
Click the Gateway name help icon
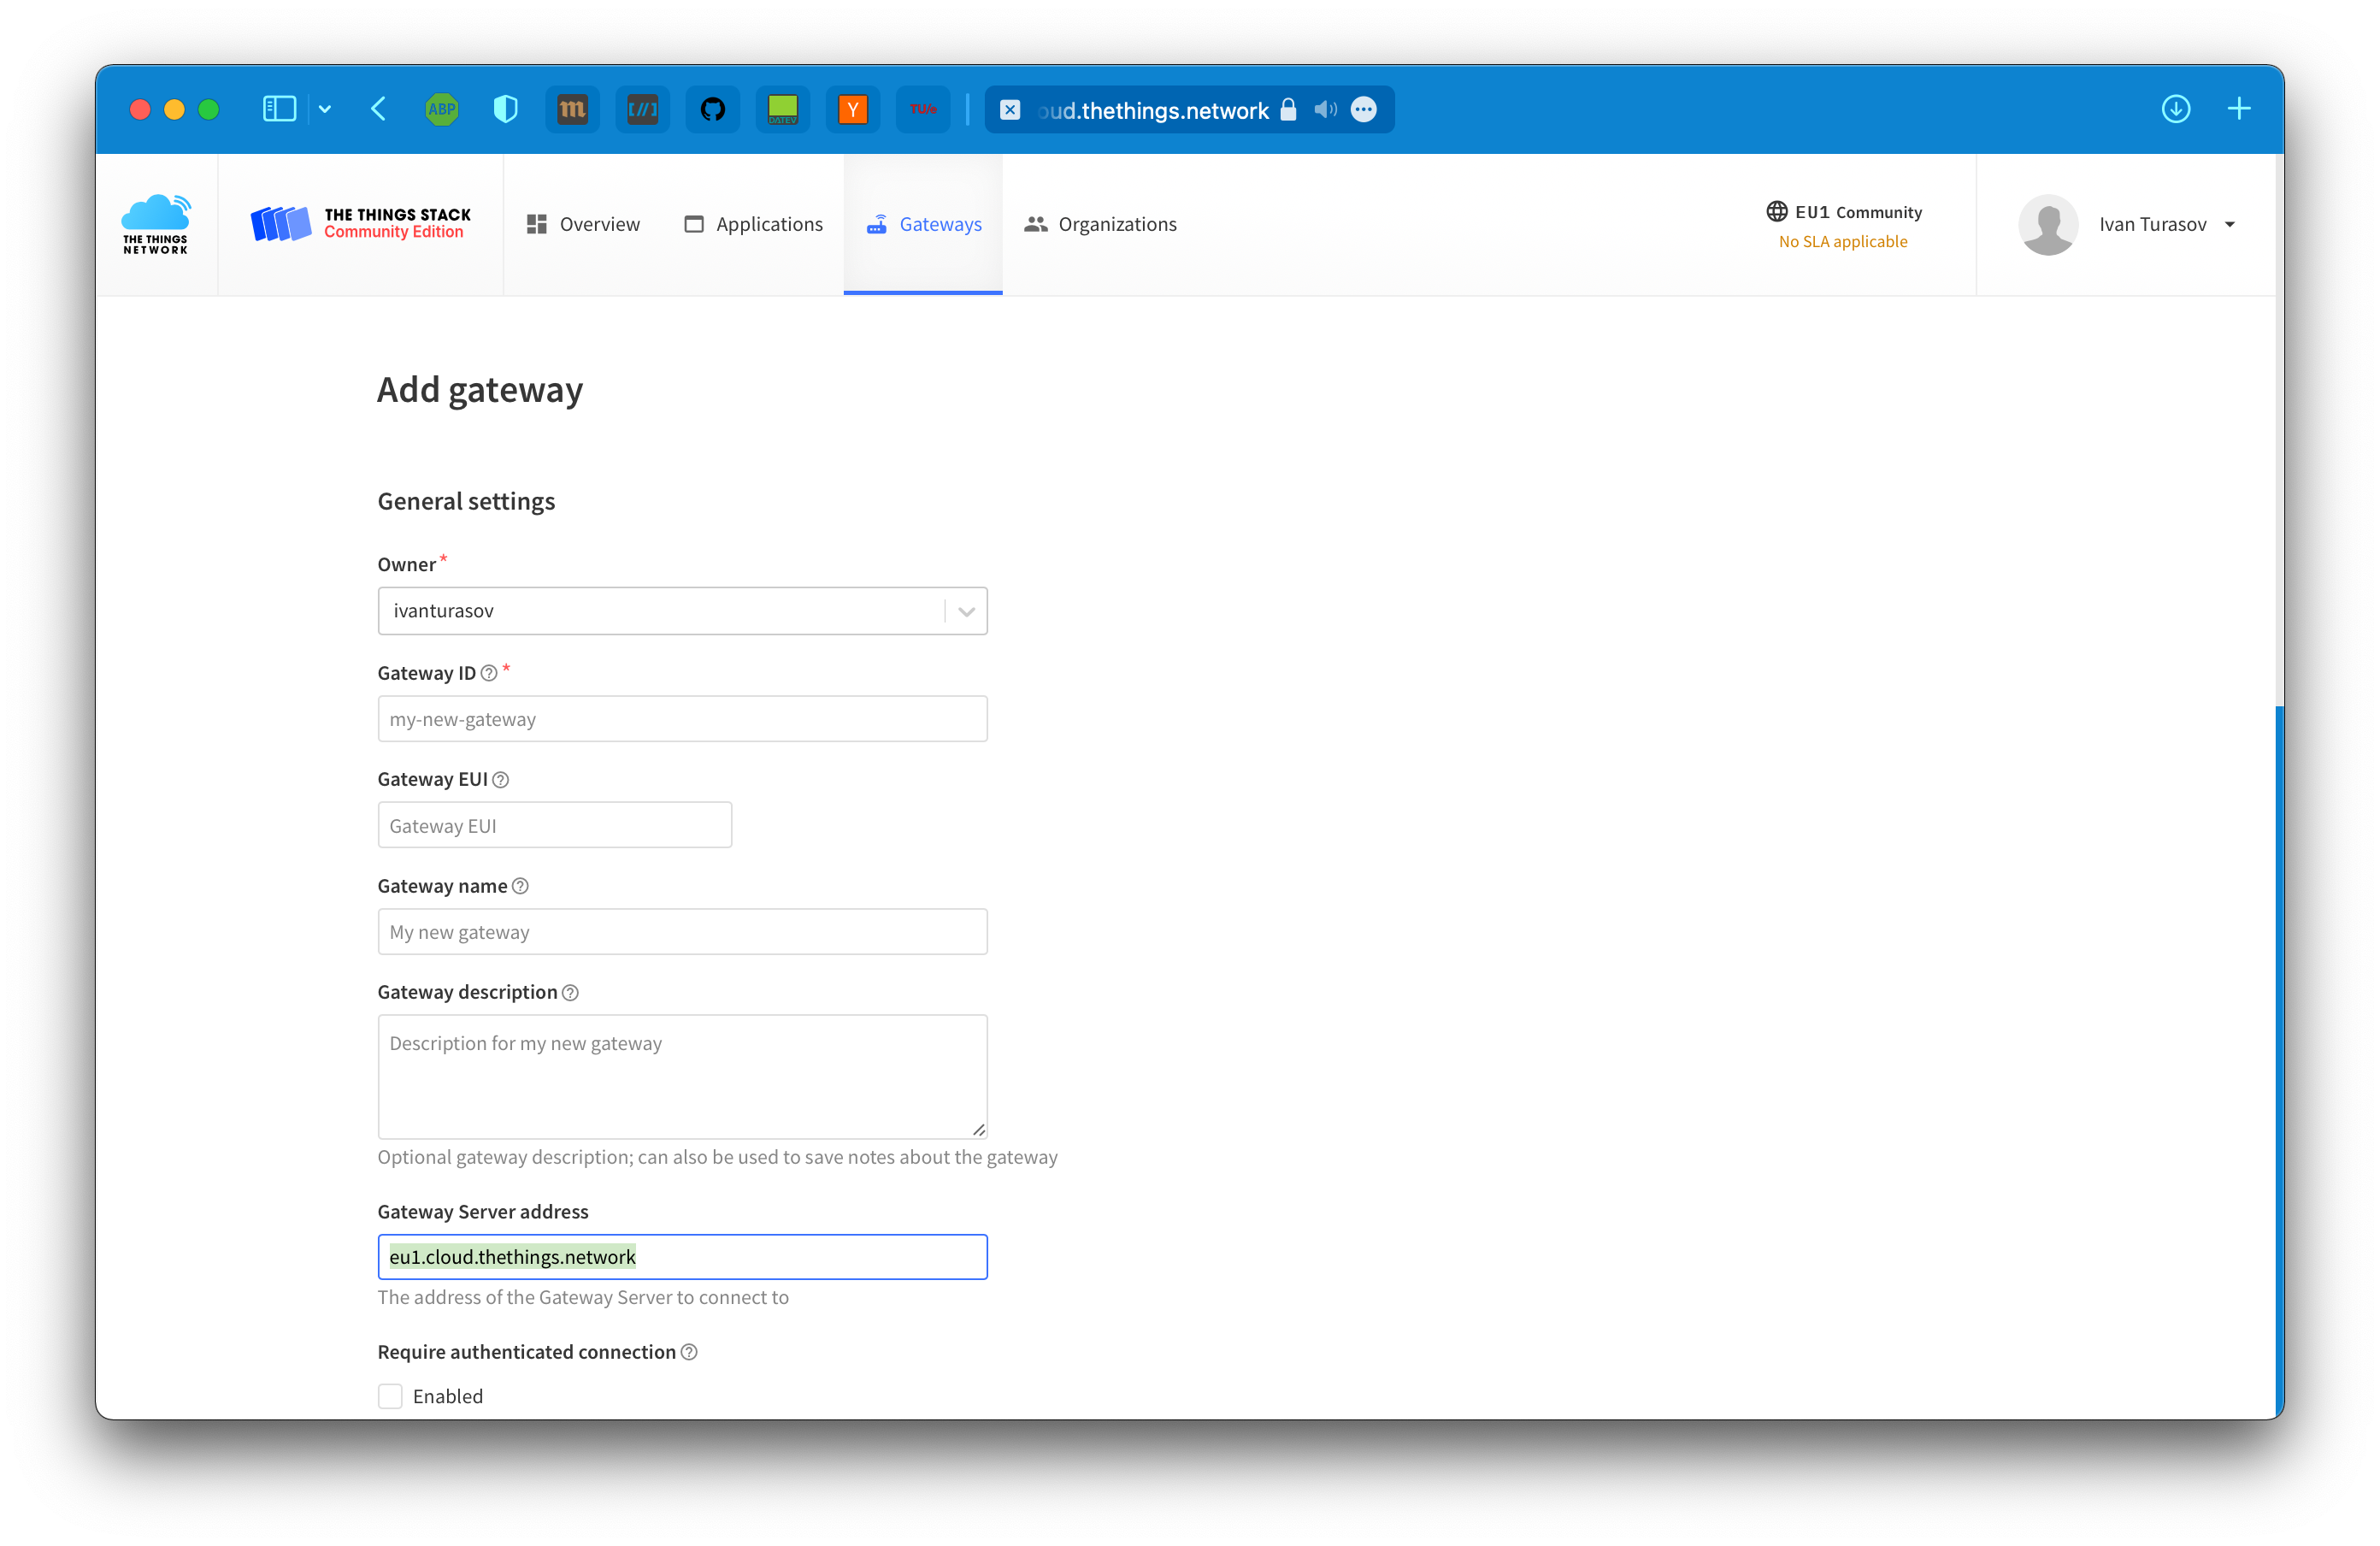(x=520, y=886)
